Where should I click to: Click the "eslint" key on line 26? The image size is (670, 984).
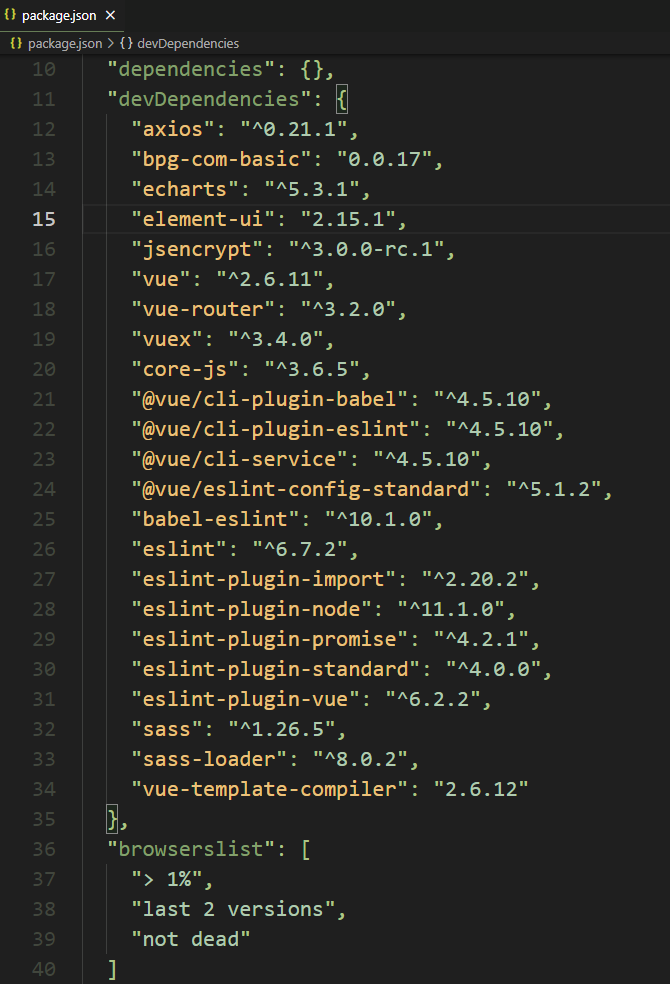tap(179, 550)
